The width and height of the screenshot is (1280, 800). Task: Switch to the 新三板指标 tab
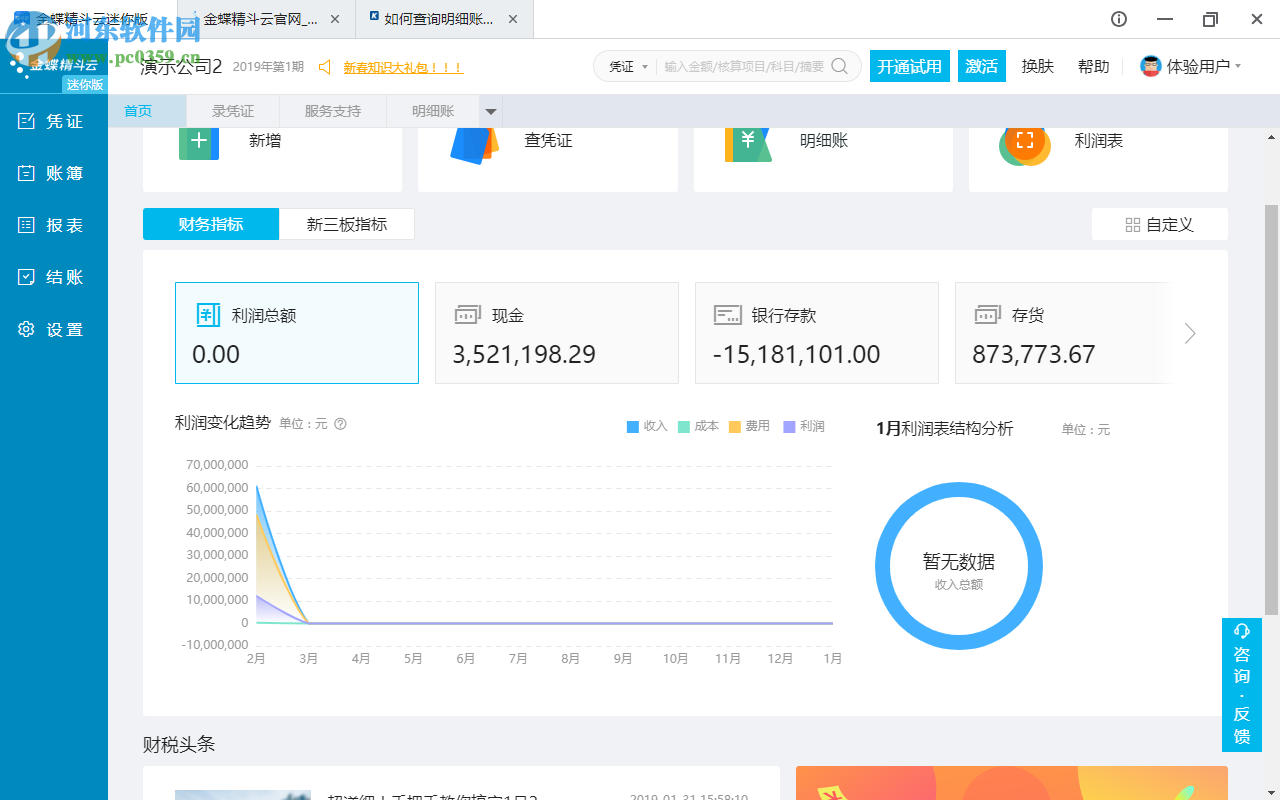tap(346, 224)
